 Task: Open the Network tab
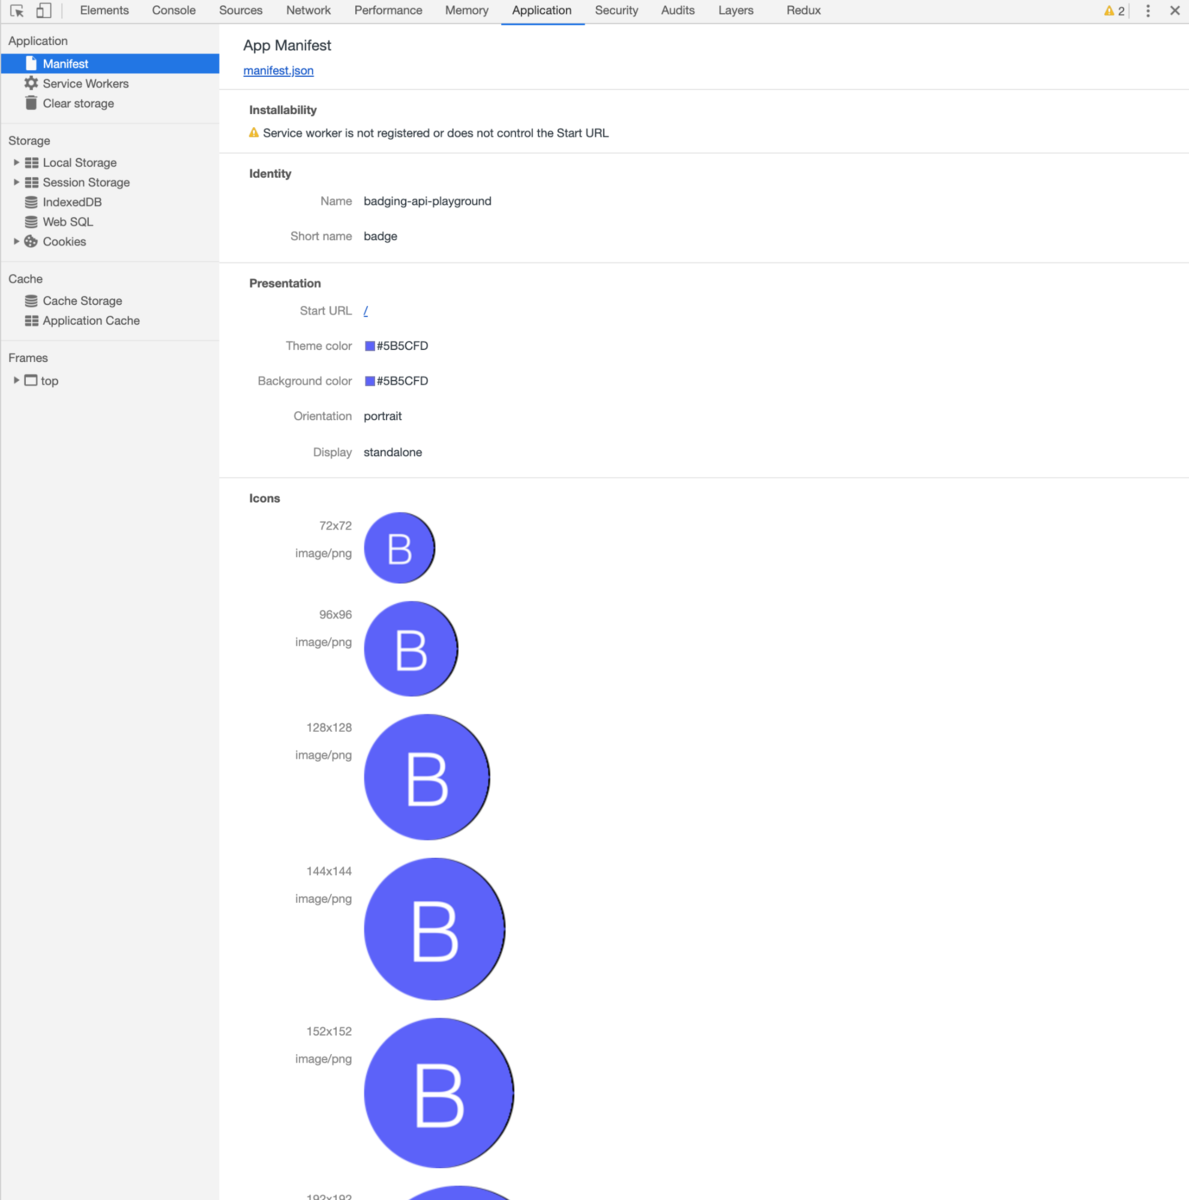click(308, 11)
